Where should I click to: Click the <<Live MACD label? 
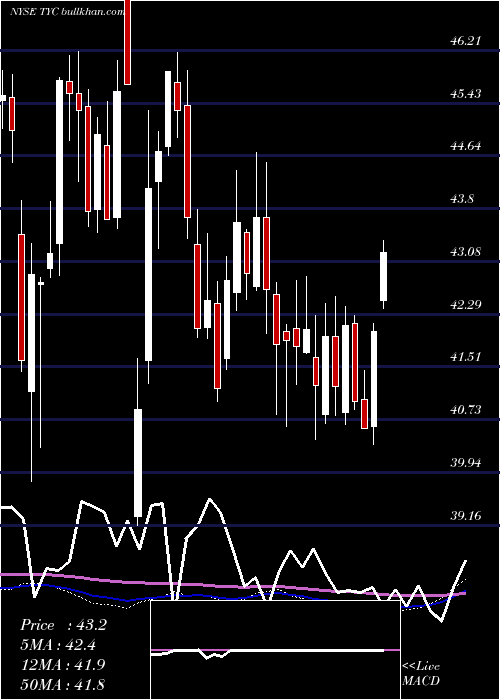tap(421, 673)
